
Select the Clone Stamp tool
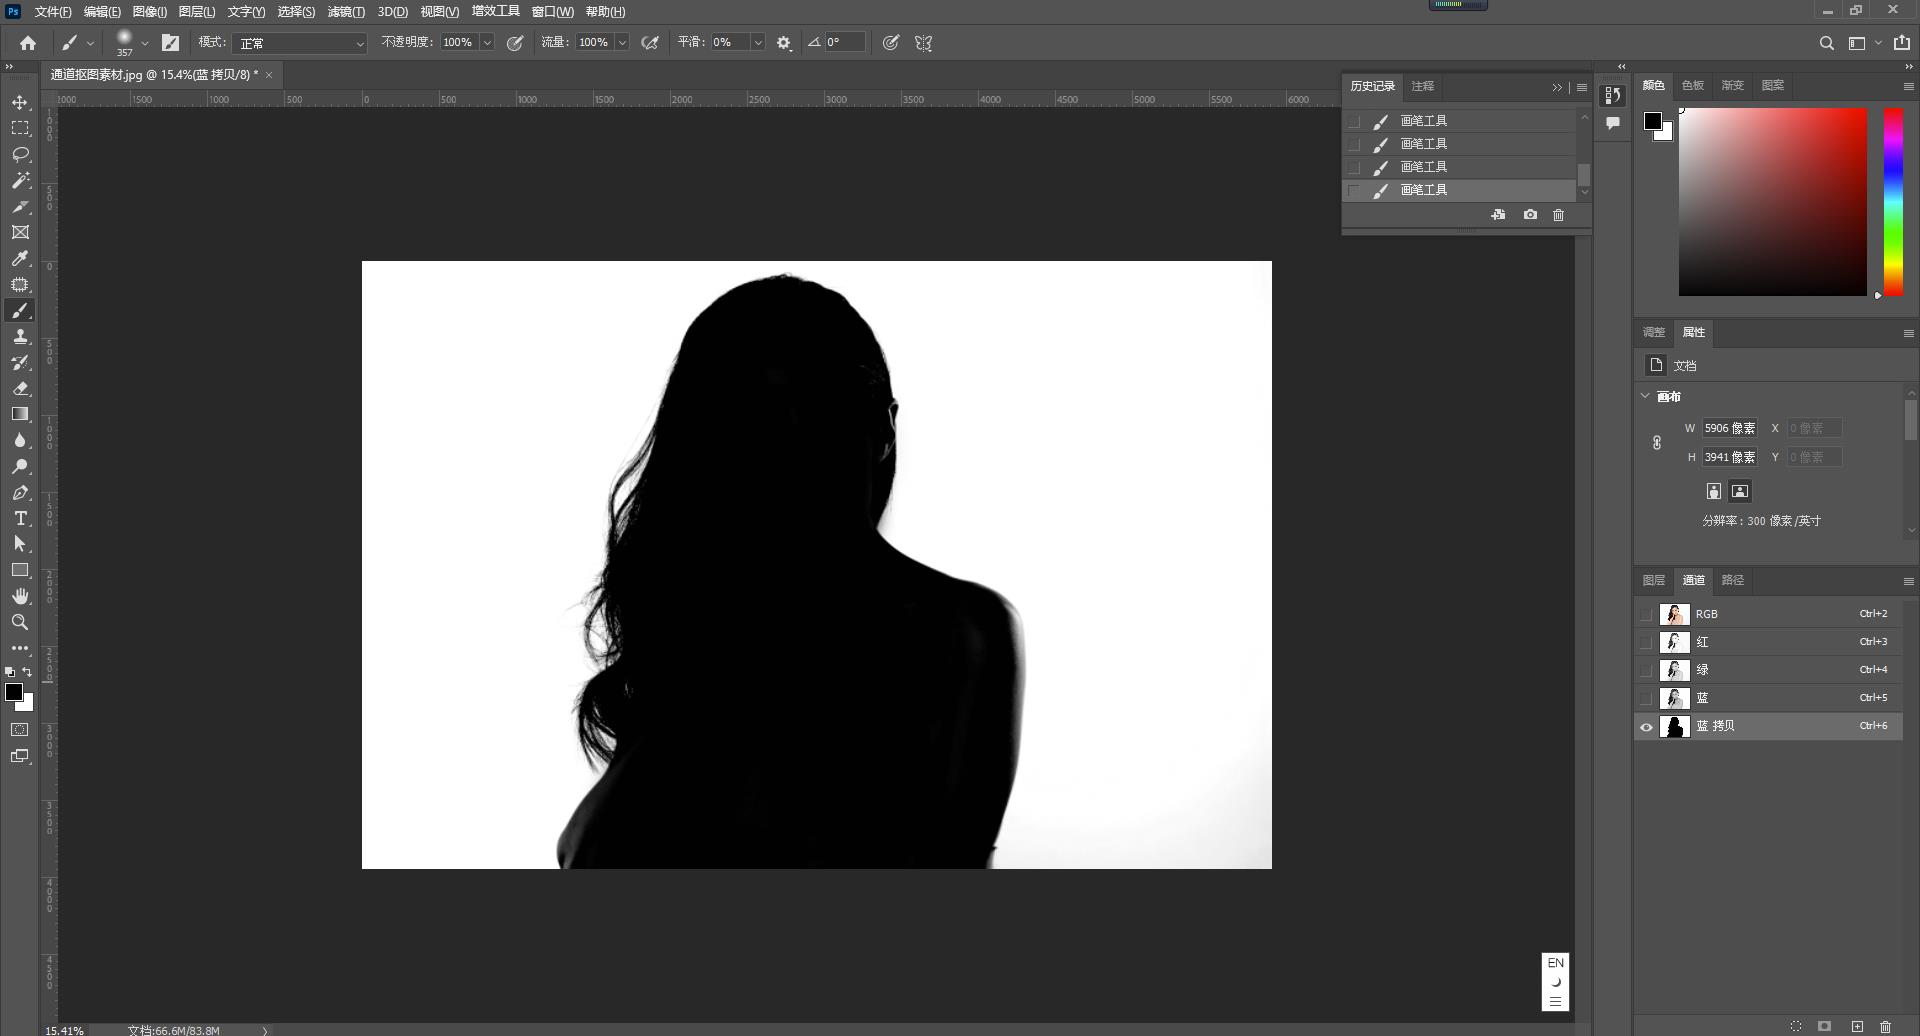tap(20, 337)
